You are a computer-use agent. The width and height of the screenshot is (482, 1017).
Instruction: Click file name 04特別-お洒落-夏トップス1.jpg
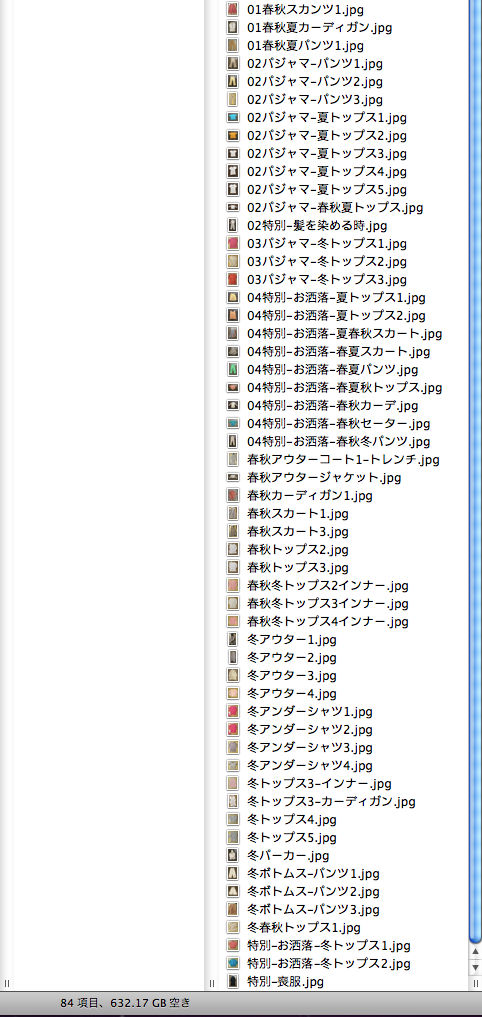pos(336,298)
